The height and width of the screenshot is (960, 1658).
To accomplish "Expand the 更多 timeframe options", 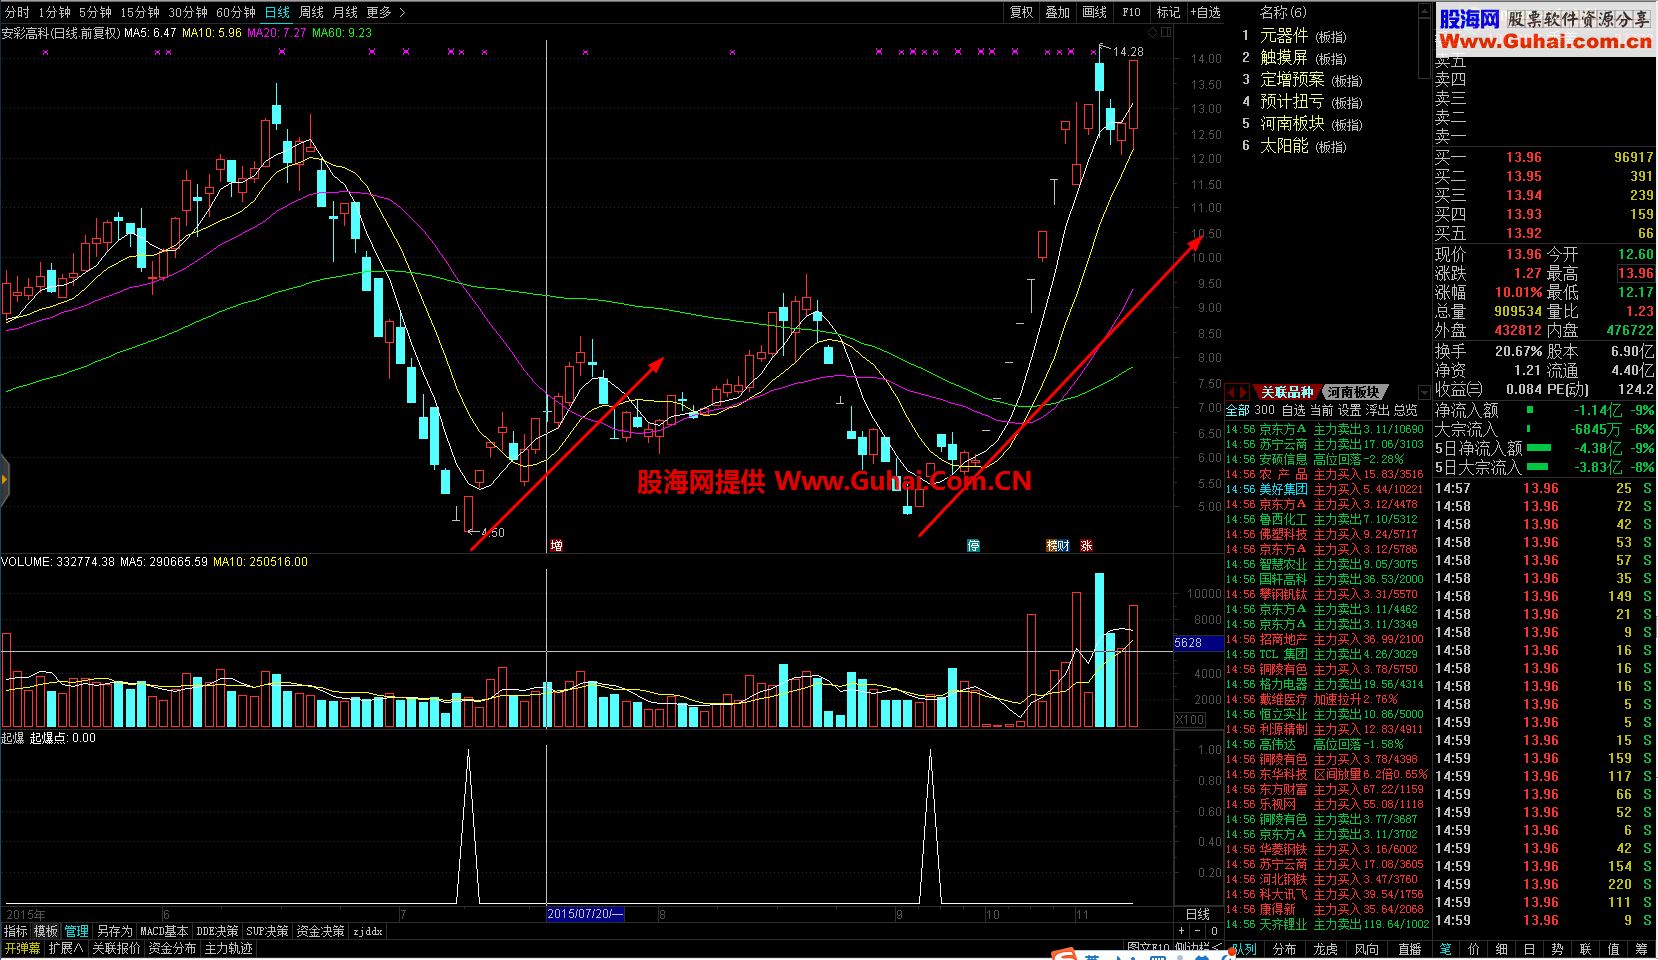I will pyautogui.click(x=386, y=12).
